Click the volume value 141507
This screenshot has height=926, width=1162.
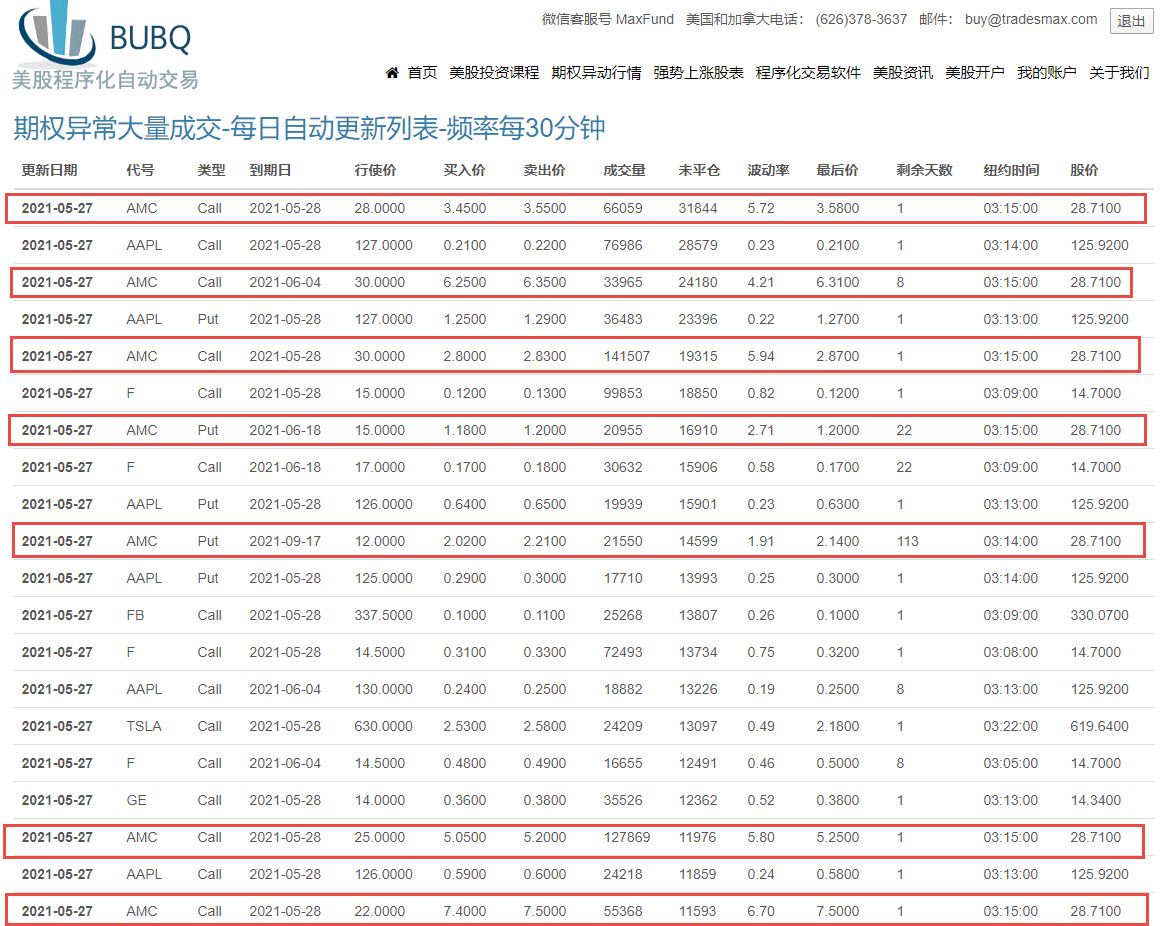[x=627, y=357]
